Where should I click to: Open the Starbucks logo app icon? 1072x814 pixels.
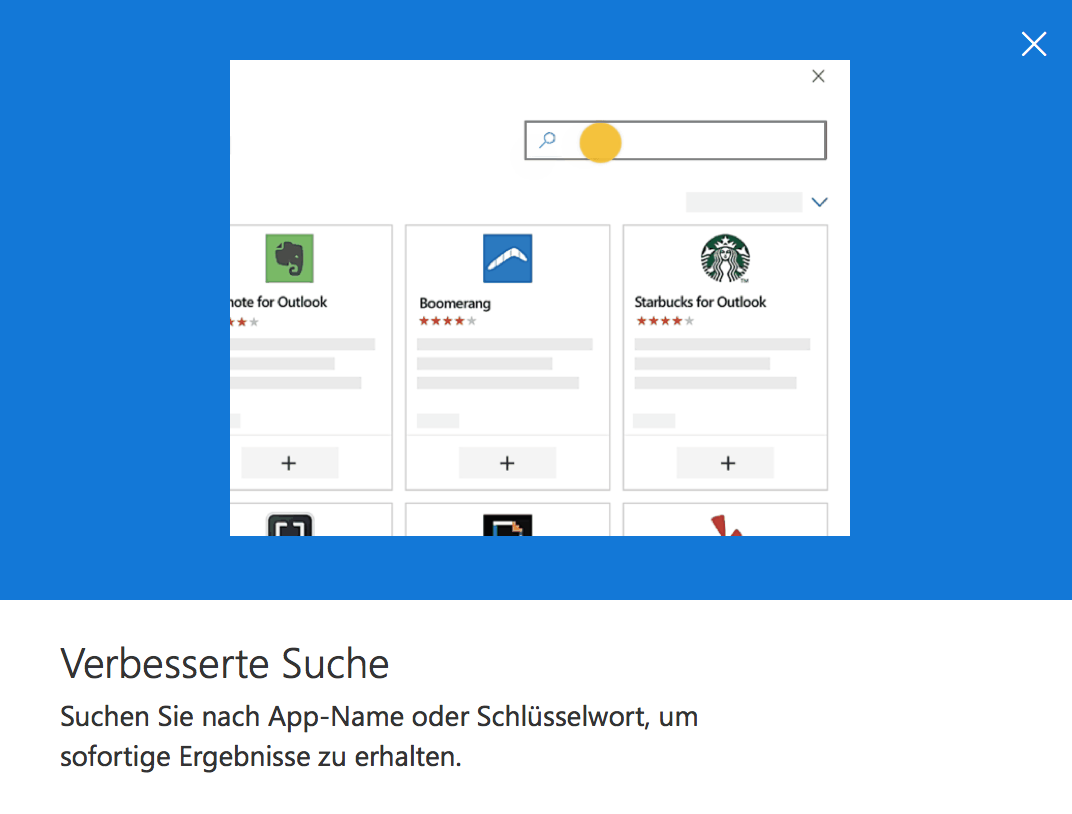[x=725, y=259]
